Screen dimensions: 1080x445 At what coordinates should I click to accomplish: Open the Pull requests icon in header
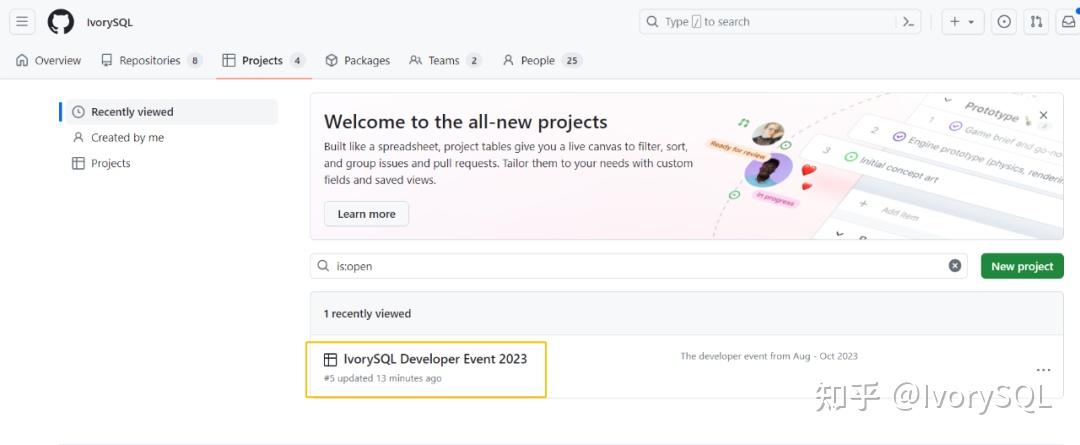[1036, 22]
